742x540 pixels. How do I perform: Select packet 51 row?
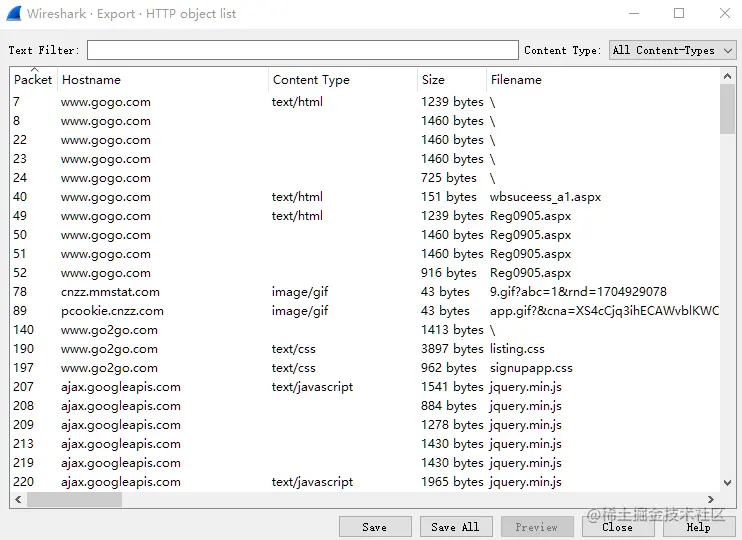pyautogui.click(x=364, y=254)
